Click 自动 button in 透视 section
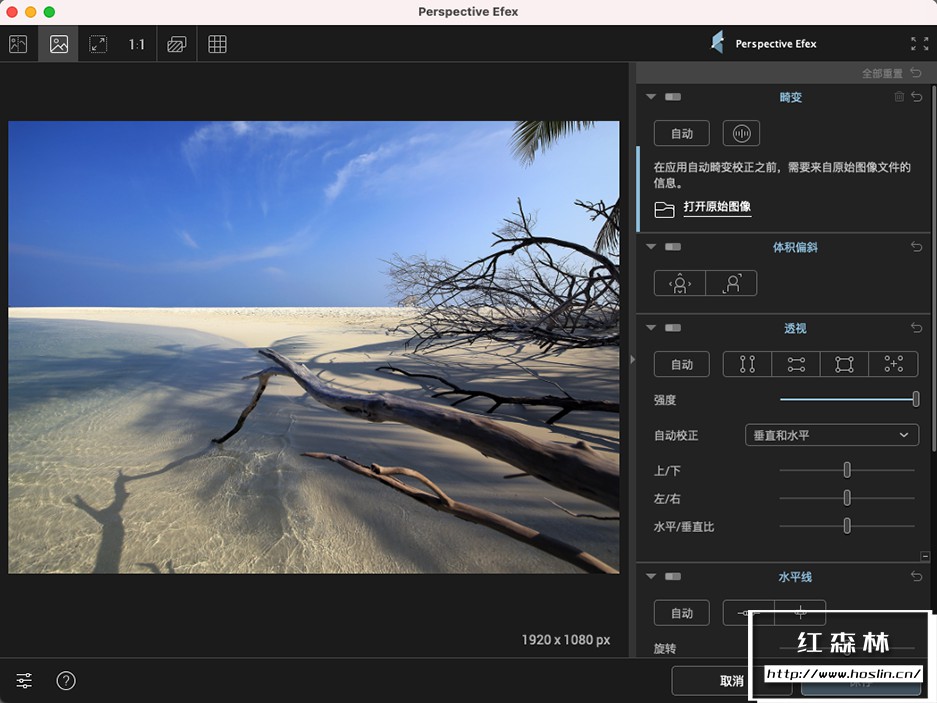The image size is (937, 703). (x=682, y=365)
